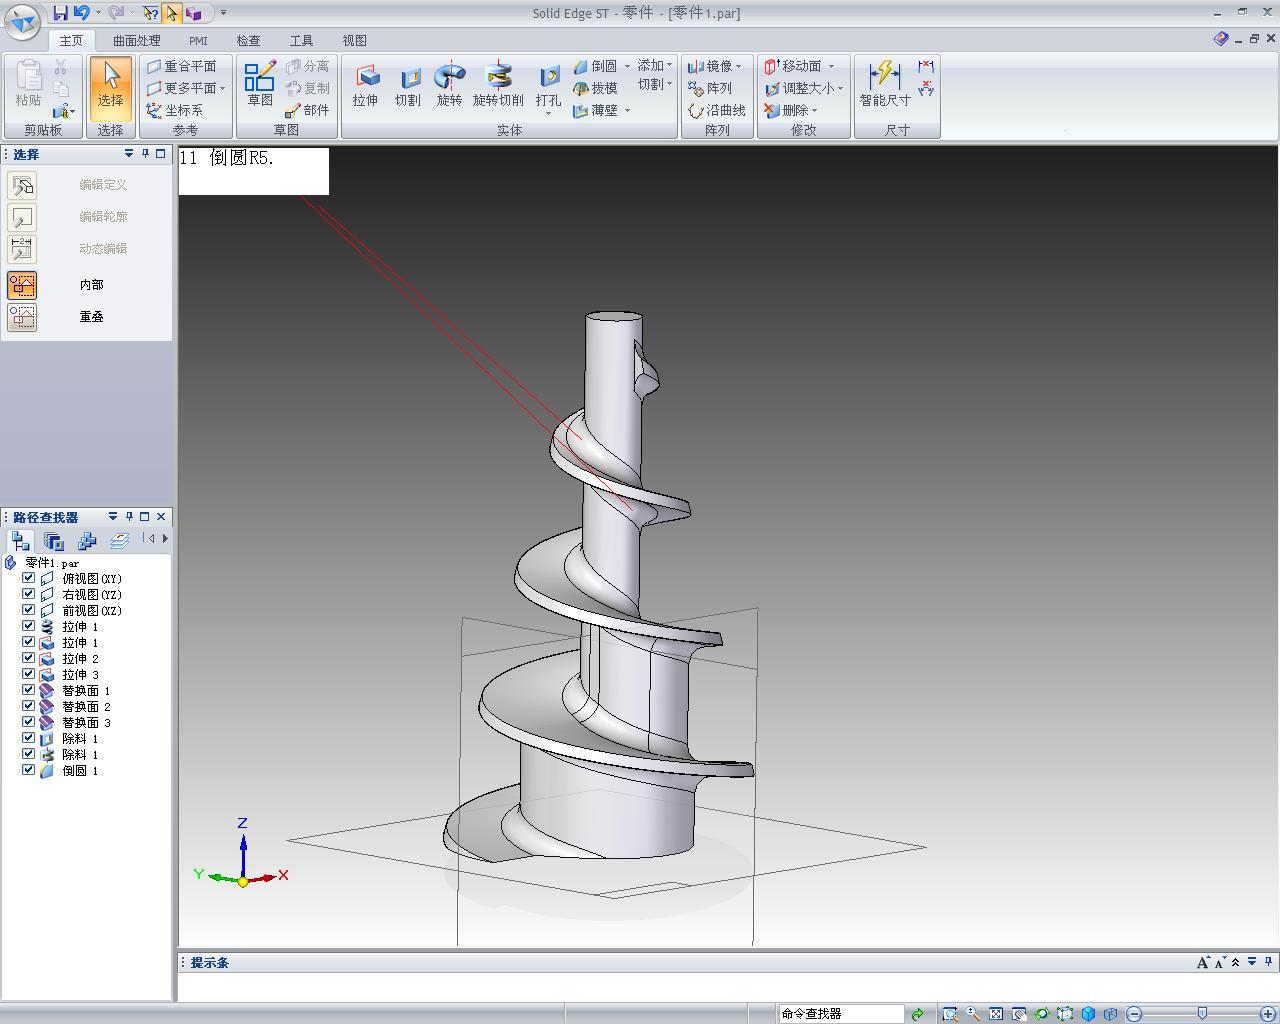Click the 薄壁 thin wall tool
1280x1024 pixels.
[x=596, y=110]
